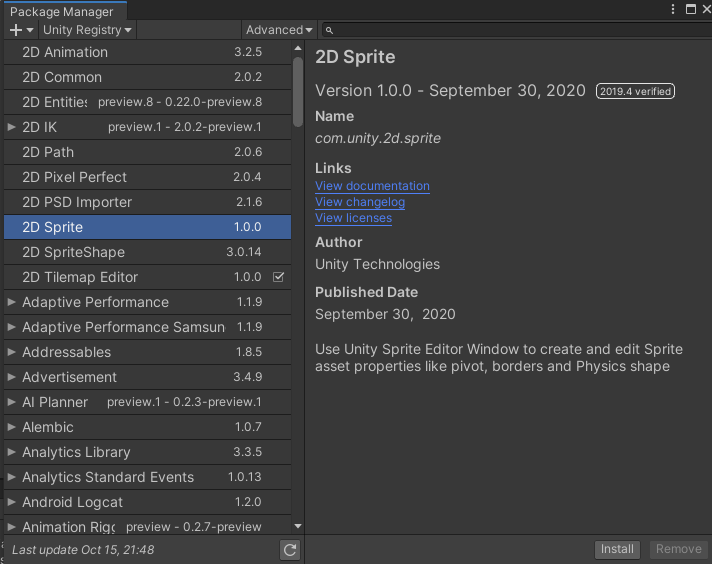The height and width of the screenshot is (564, 712).
Task: Select the Android Logcat package
Action: 148,502
